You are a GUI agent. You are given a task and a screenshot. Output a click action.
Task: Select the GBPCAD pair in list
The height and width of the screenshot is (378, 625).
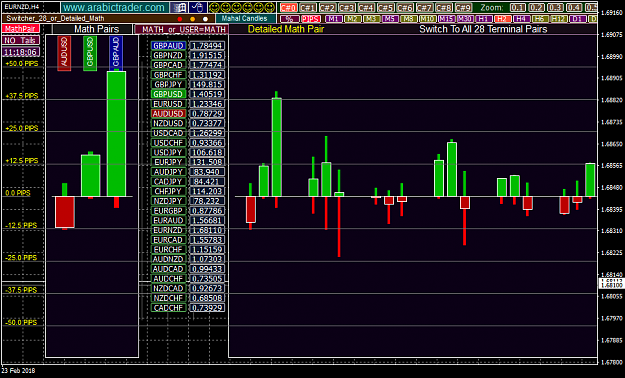point(168,65)
